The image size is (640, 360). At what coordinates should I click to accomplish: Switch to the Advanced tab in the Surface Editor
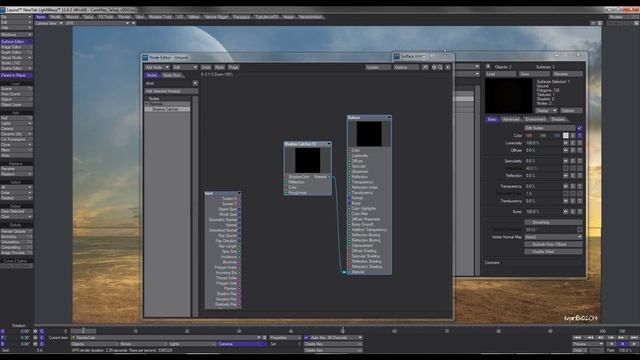point(511,119)
